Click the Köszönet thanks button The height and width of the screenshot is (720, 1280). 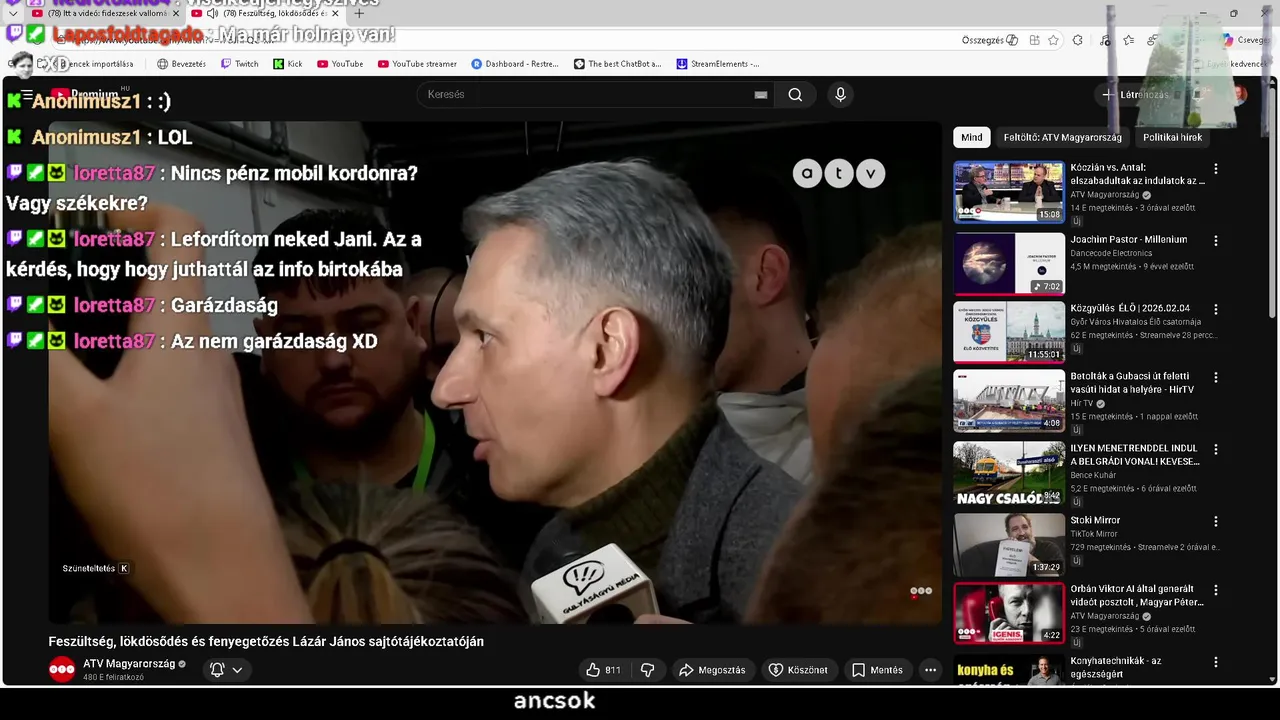click(x=798, y=670)
